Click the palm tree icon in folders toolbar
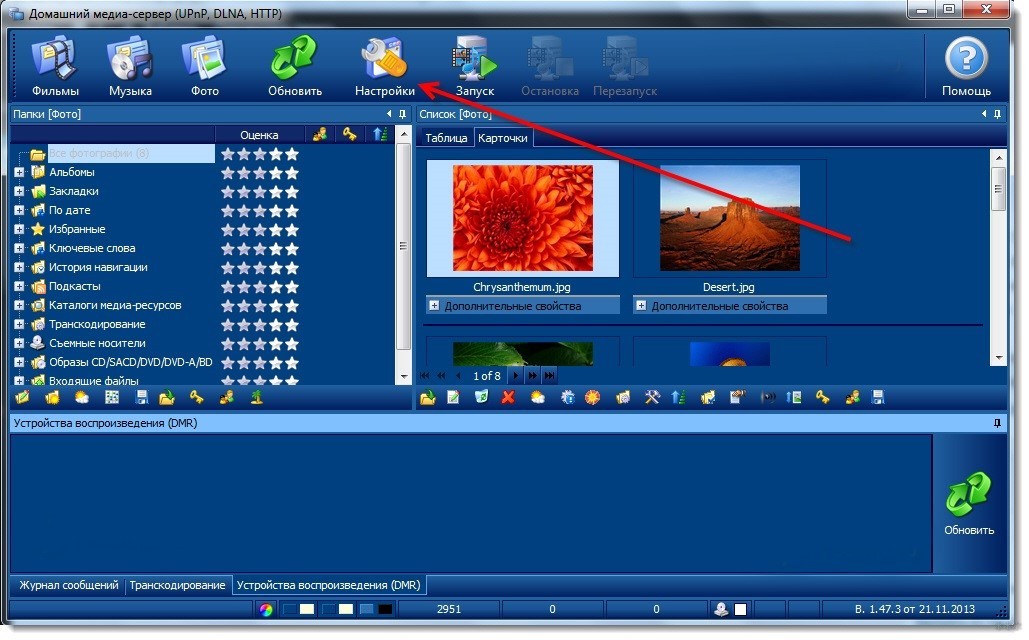 coord(257,397)
